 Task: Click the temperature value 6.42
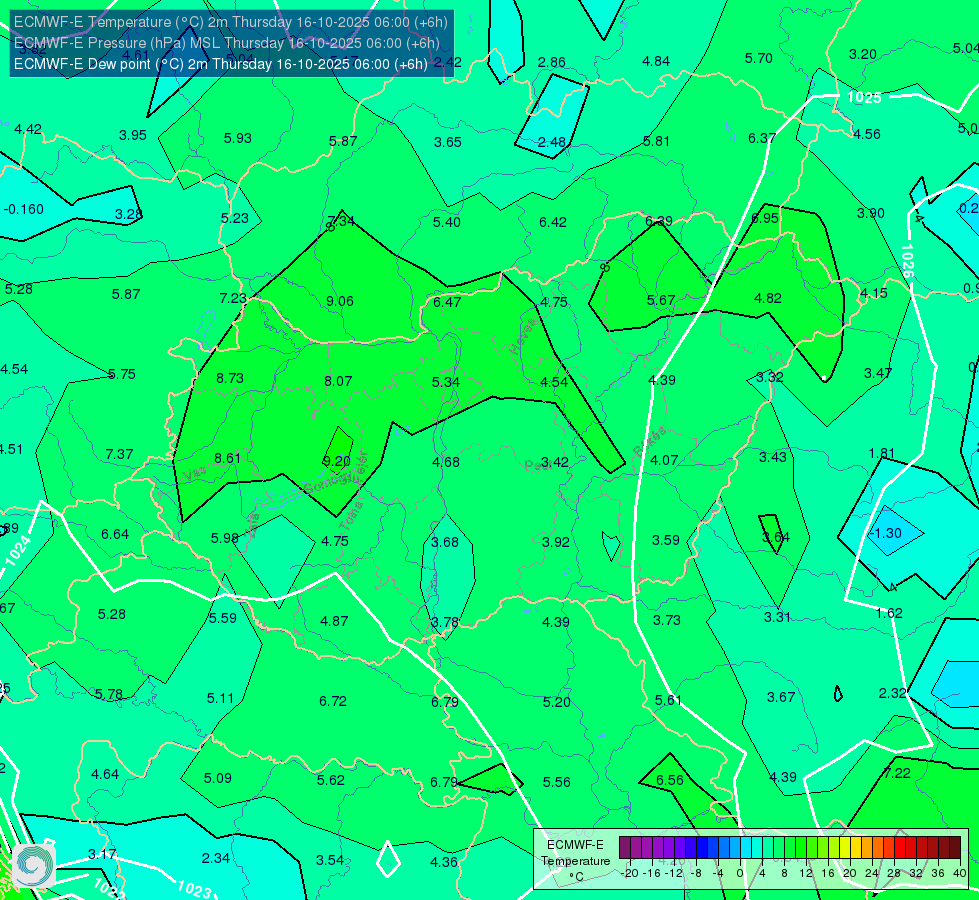coord(553,222)
